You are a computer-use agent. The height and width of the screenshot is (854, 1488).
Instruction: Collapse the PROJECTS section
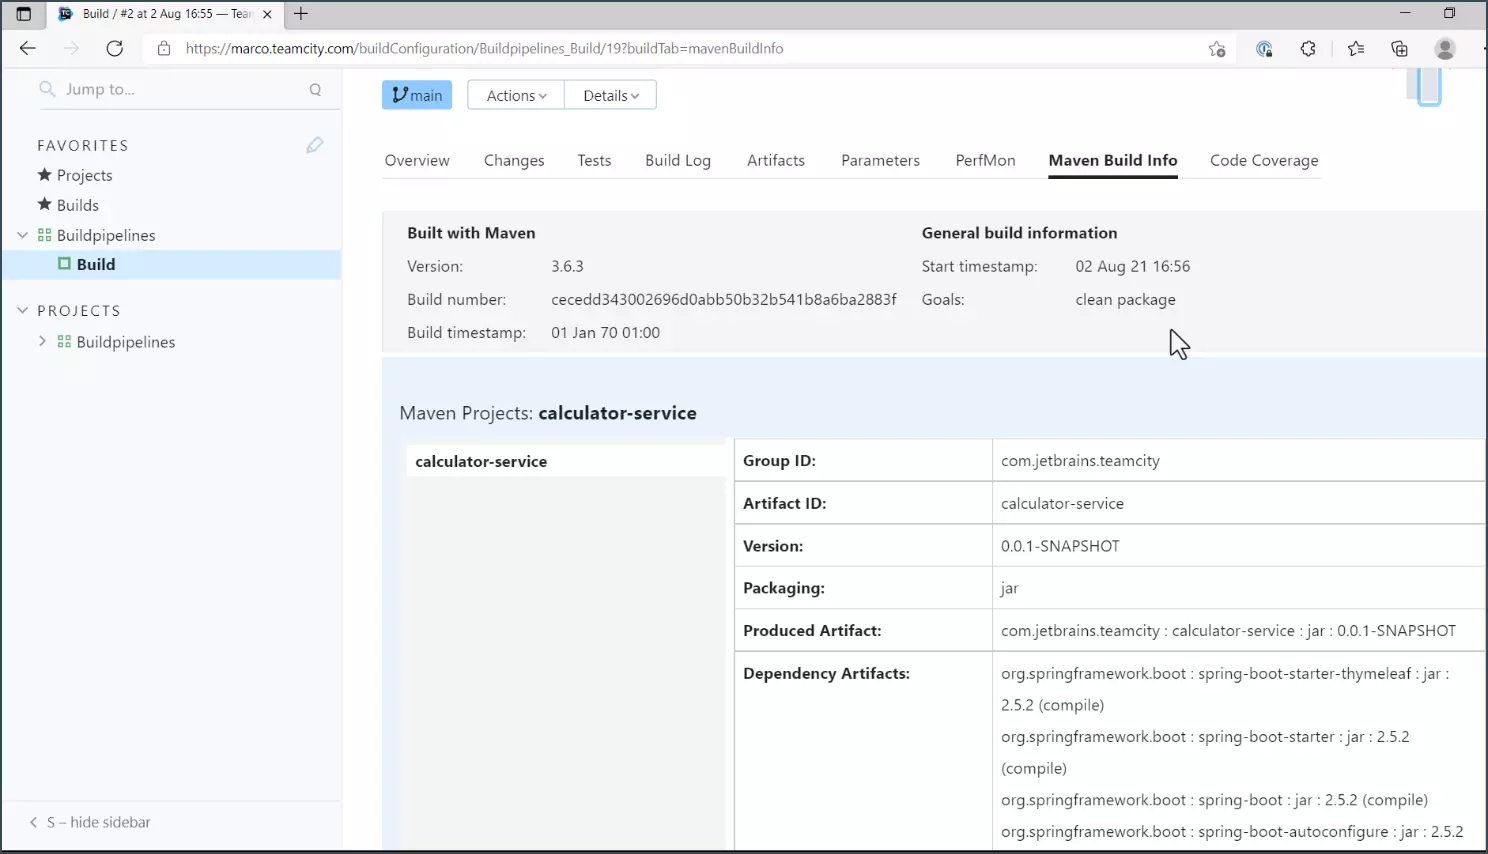pyautogui.click(x=23, y=310)
